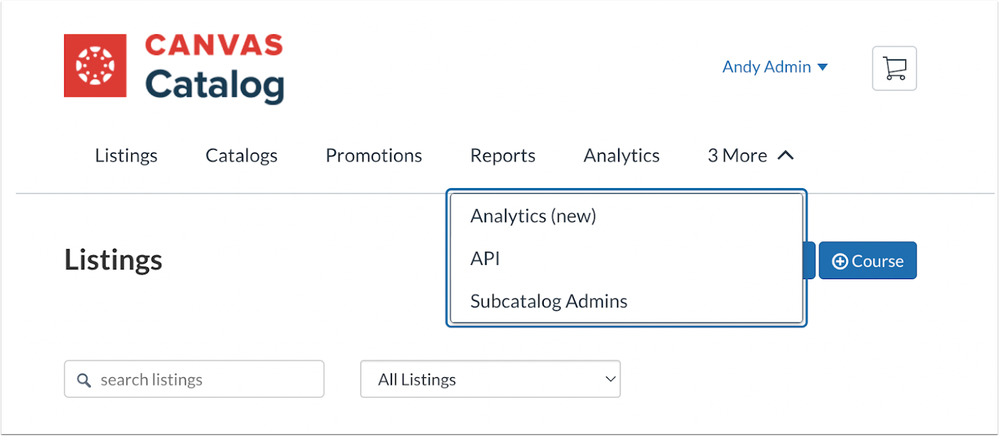Click the red Canvas logo icon

click(95, 66)
